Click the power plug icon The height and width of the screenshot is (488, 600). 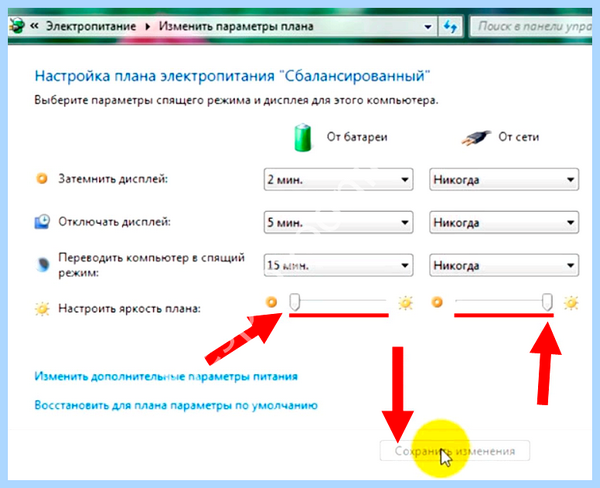tap(476, 138)
